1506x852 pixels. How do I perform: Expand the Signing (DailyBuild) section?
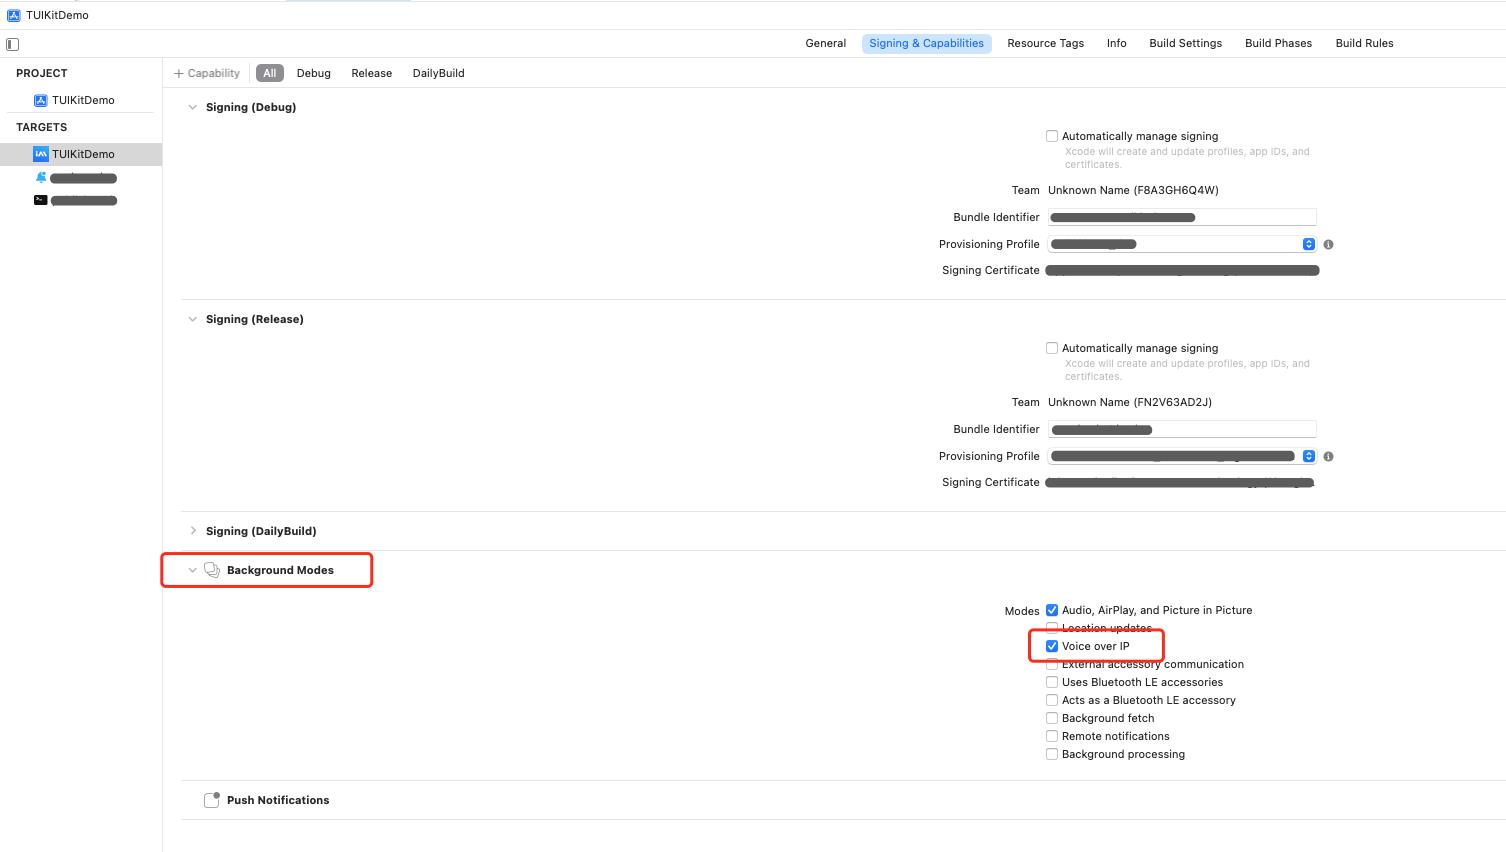click(193, 531)
